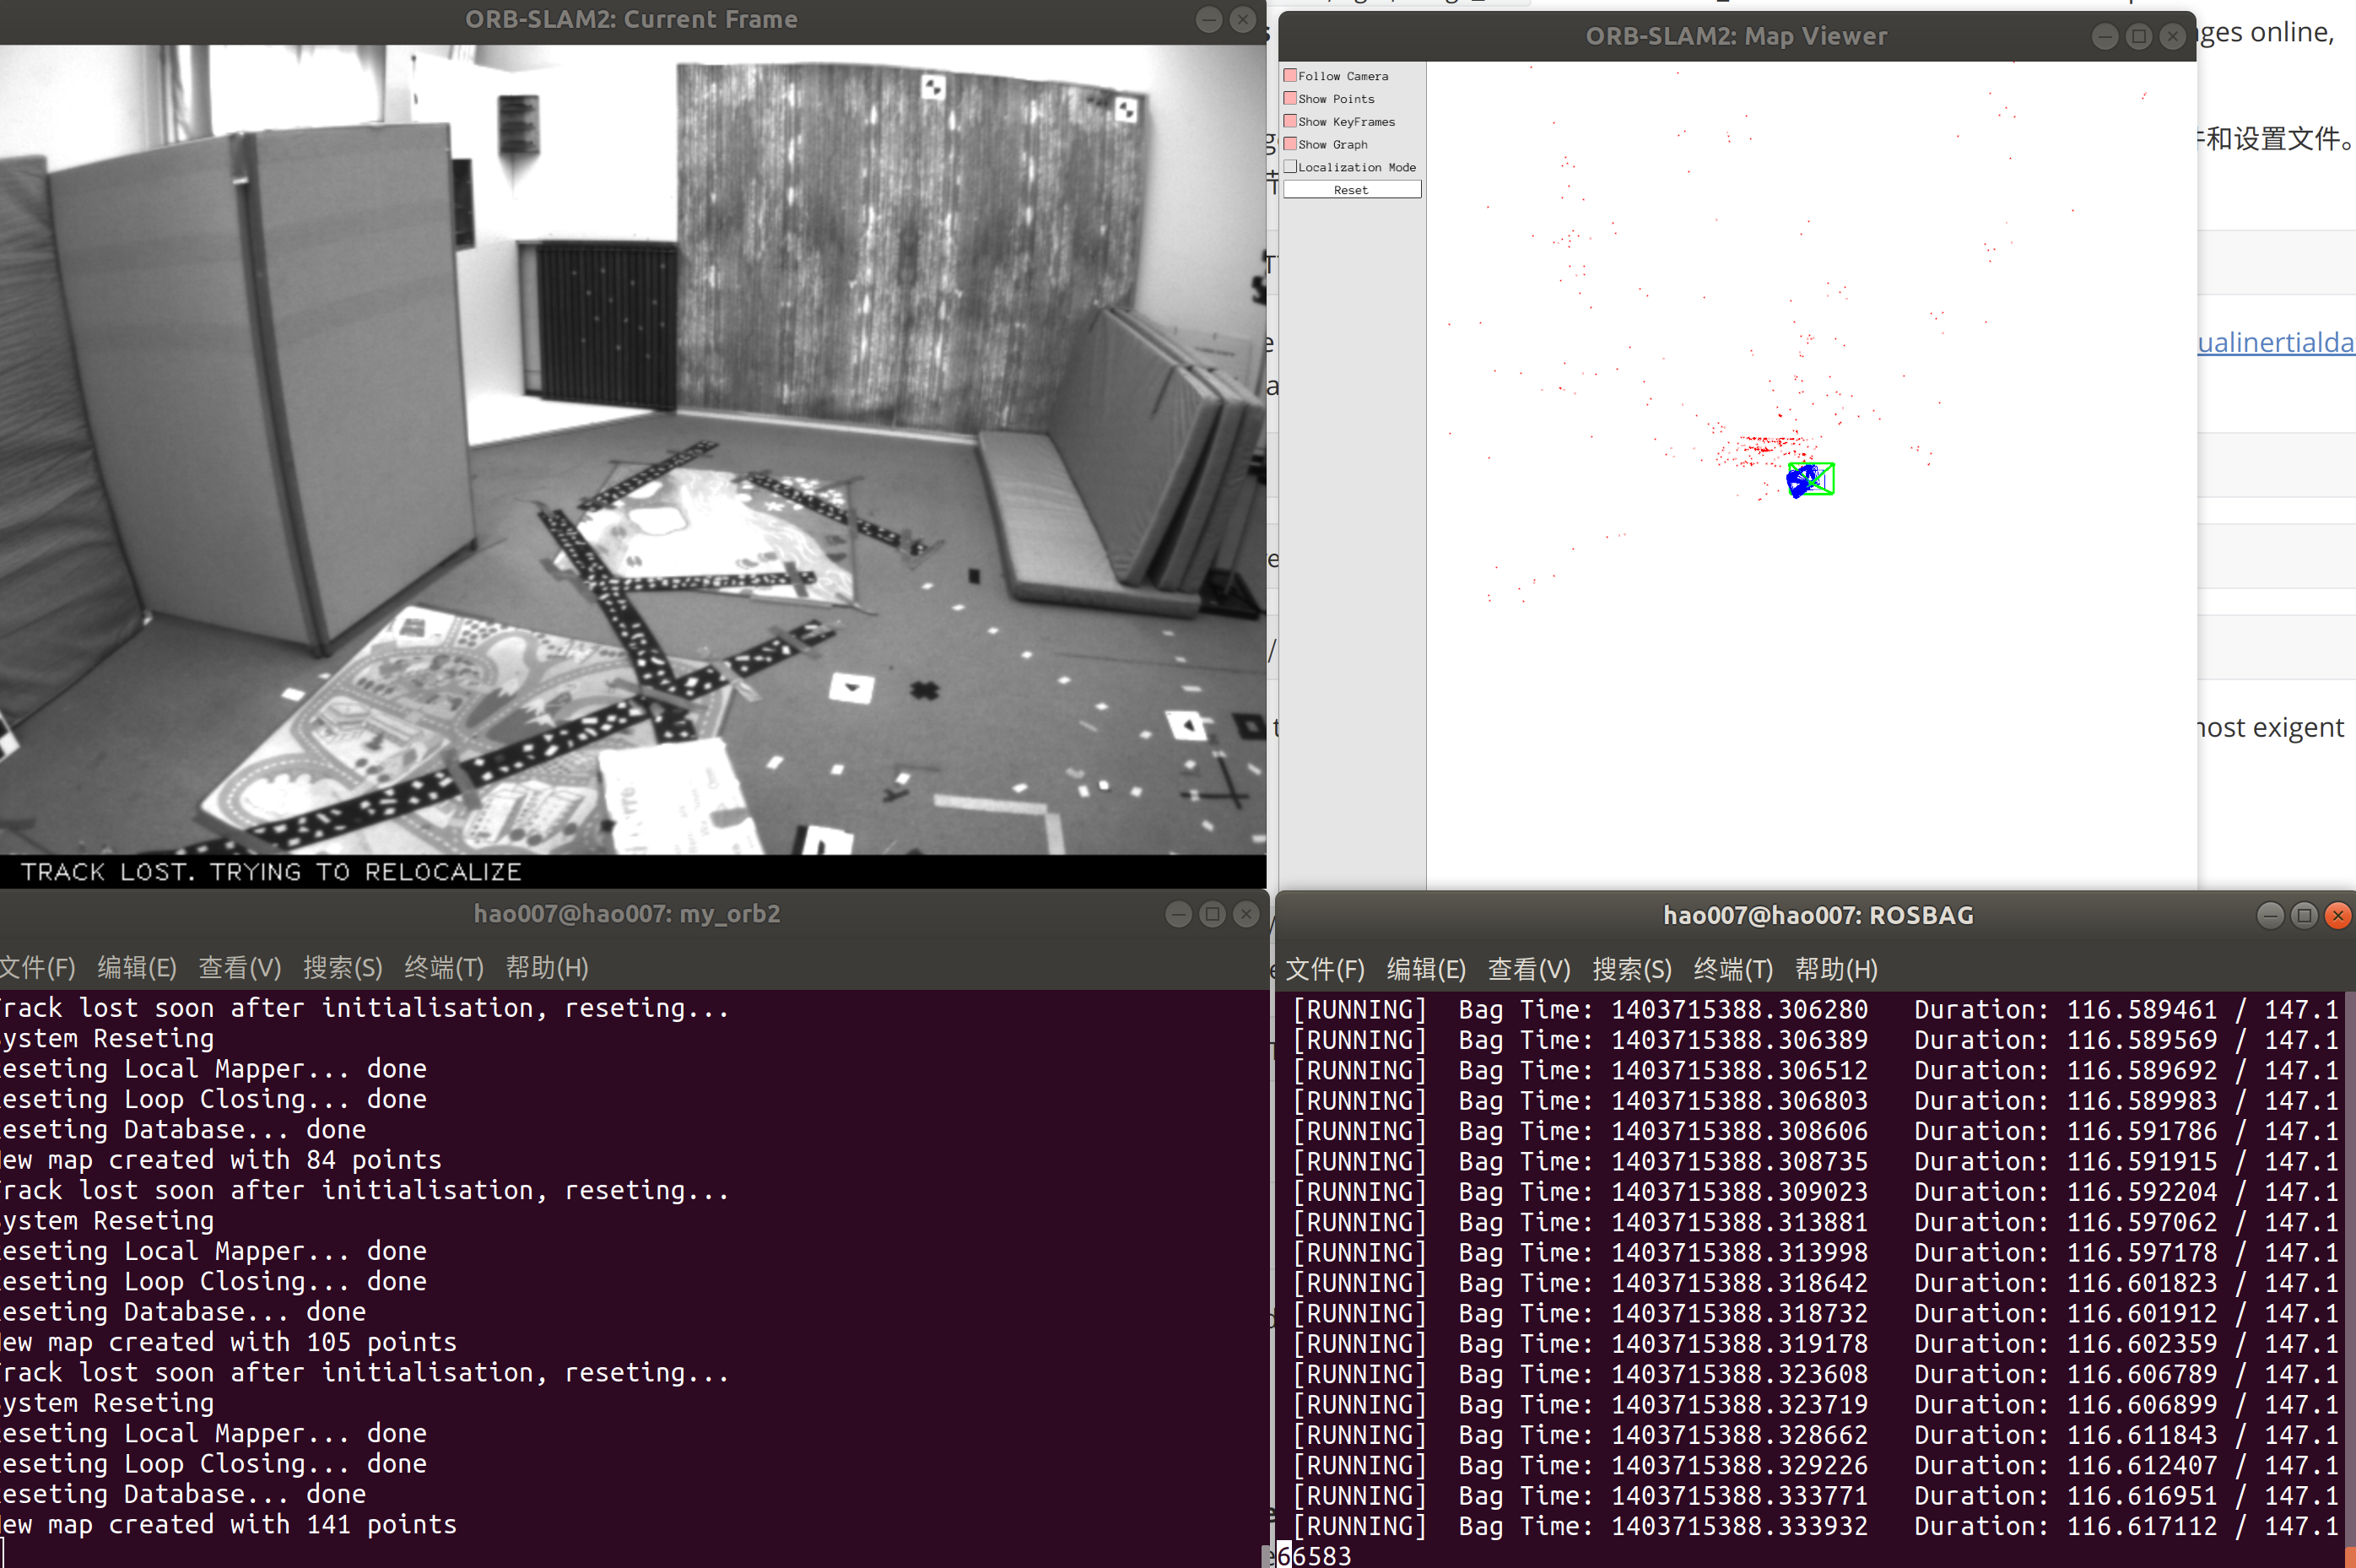
Task: Close the ORB-SLAM2 Current Frame window
Action: tap(1243, 20)
